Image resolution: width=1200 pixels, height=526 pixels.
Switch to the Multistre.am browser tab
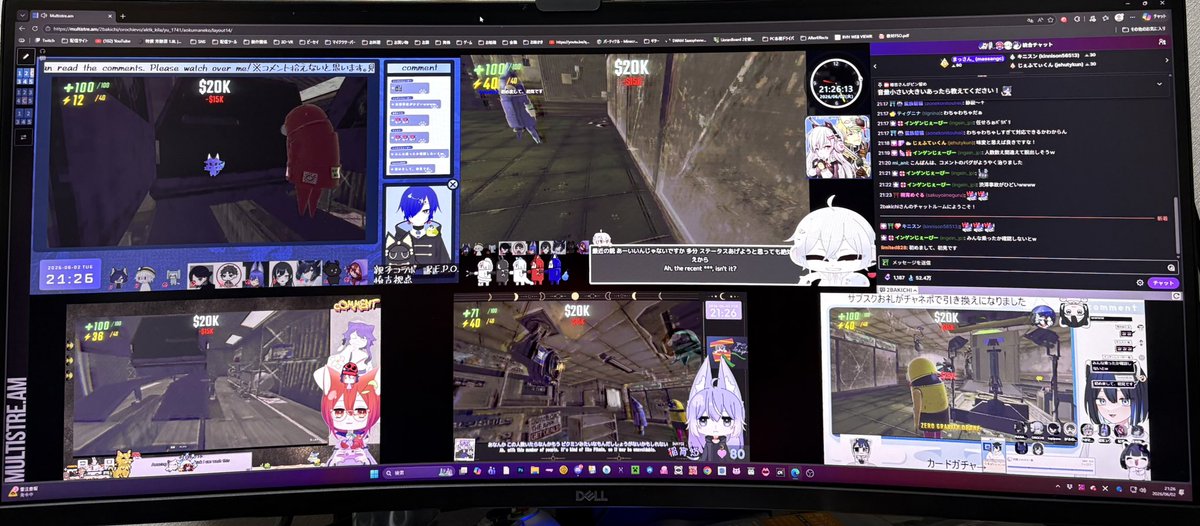[73, 16]
